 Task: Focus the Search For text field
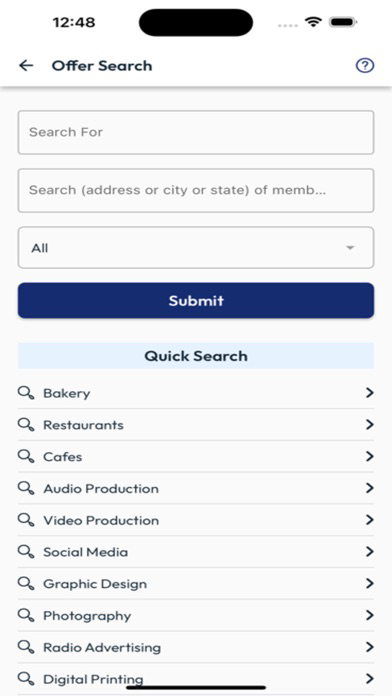tap(196, 132)
